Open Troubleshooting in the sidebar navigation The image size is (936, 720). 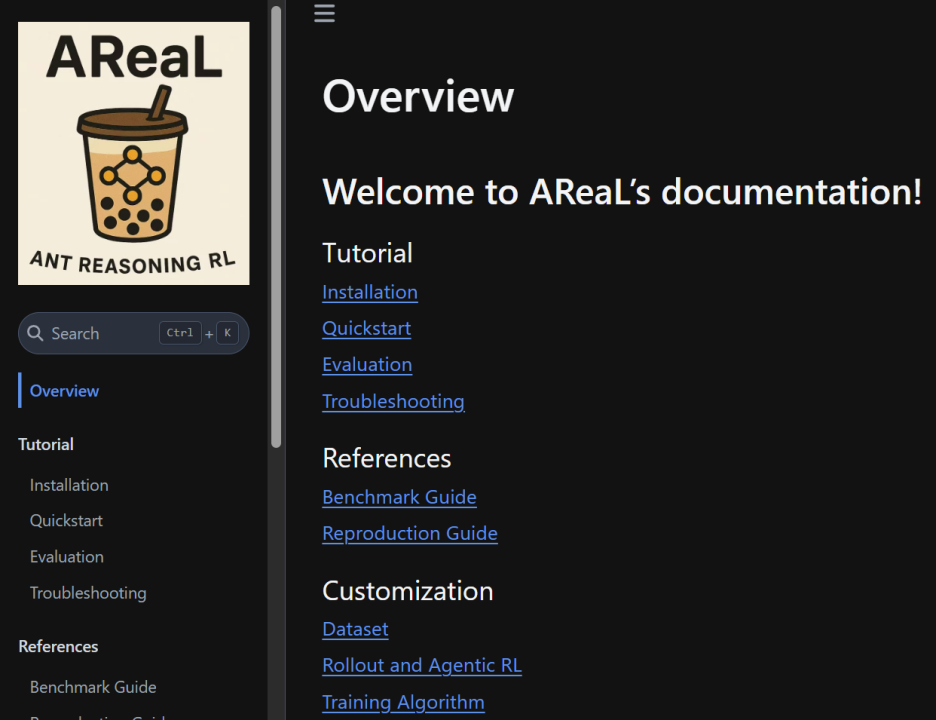88,593
